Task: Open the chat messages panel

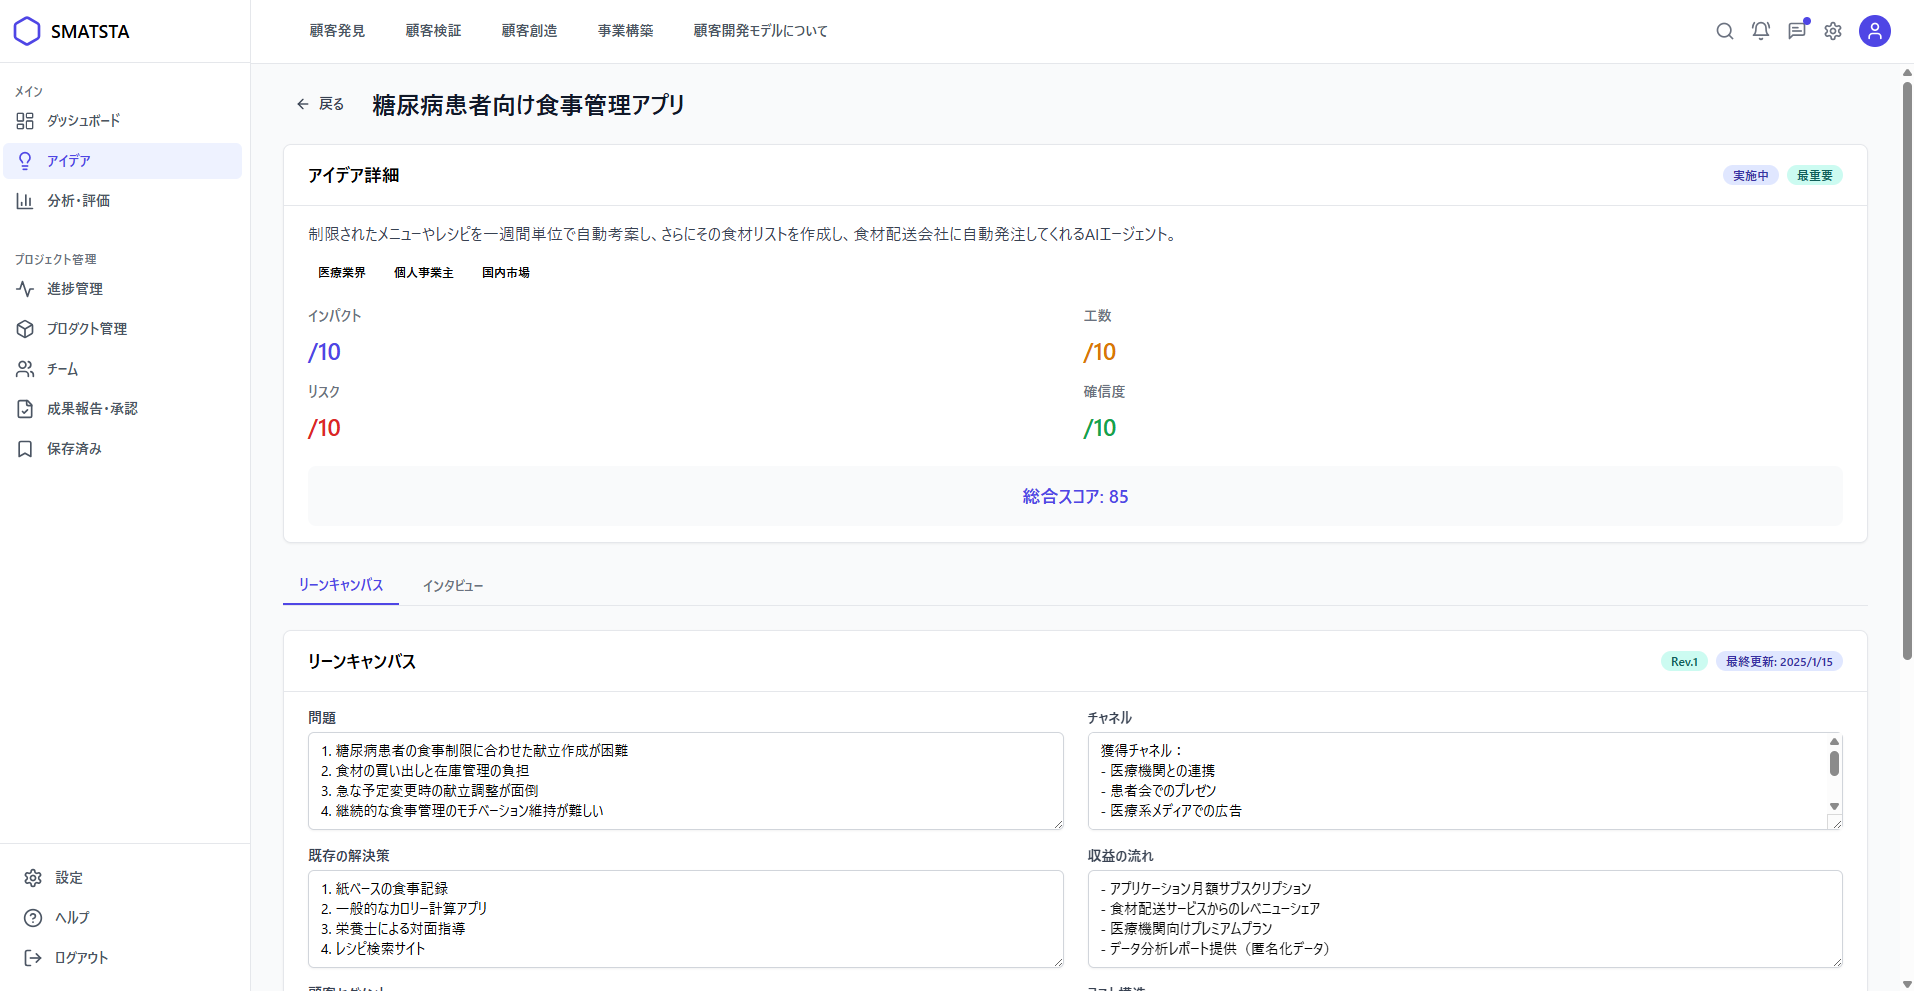Action: pos(1797,31)
